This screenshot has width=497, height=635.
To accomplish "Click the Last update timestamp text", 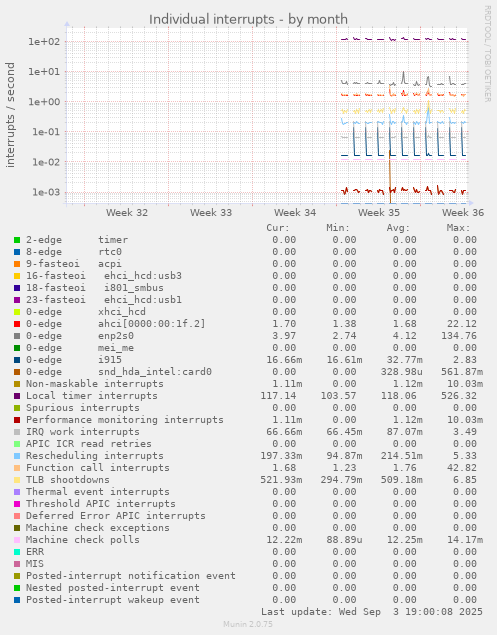I will coord(371,612).
